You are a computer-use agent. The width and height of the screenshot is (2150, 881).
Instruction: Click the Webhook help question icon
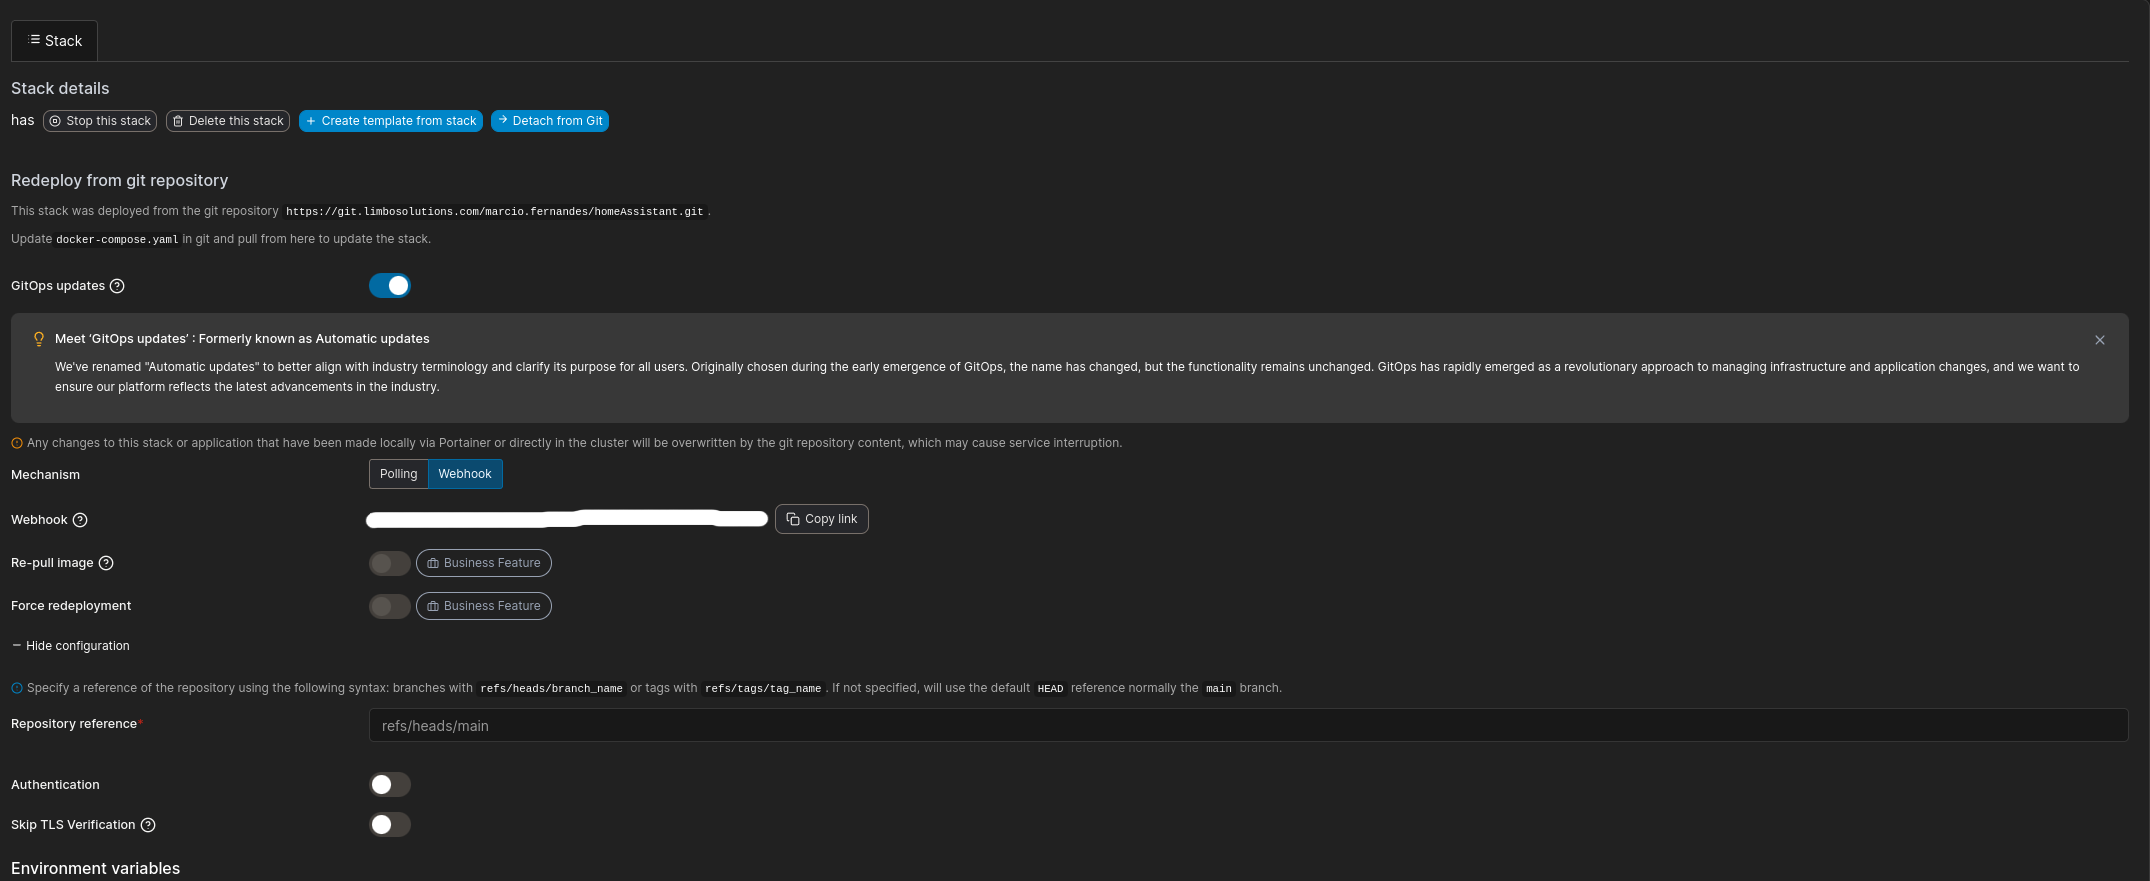point(80,520)
